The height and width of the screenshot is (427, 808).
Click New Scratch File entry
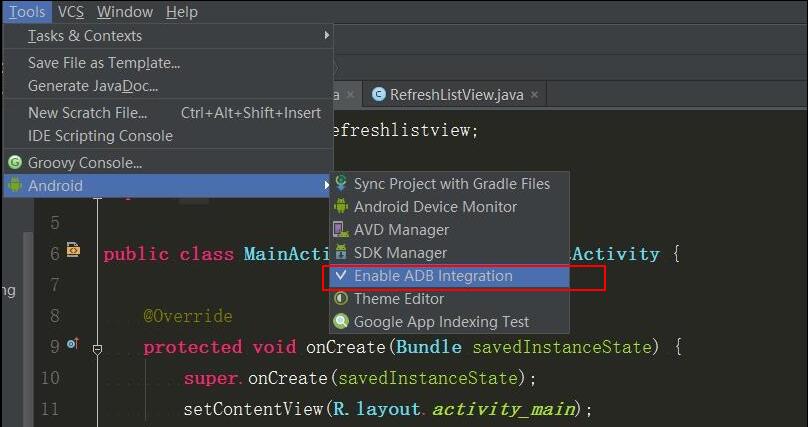point(169,113)
